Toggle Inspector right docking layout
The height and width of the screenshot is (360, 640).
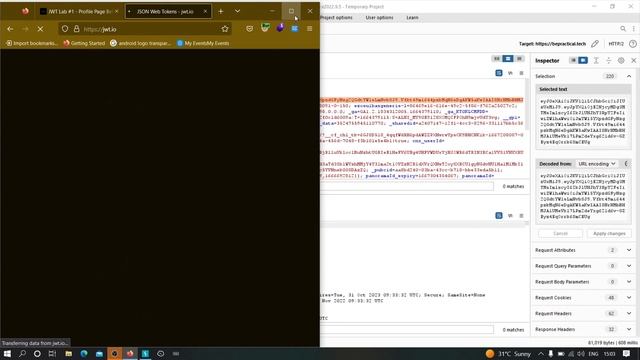coord(583,60)
